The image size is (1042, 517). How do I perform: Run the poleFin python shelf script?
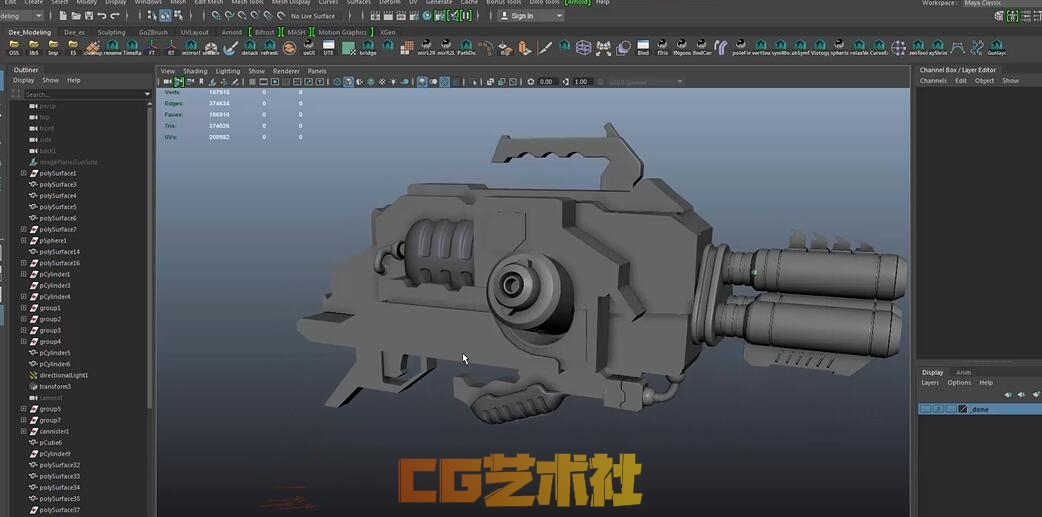(740, 47)
